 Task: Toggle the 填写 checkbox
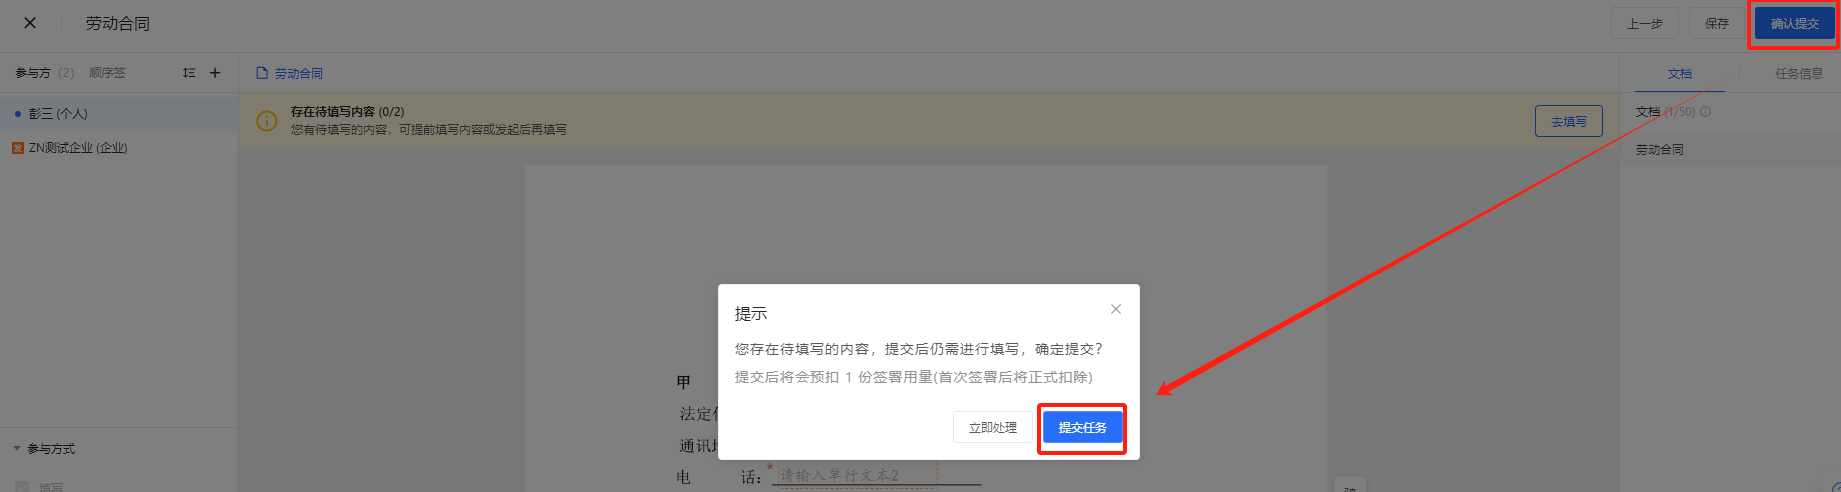click(22, 487)
